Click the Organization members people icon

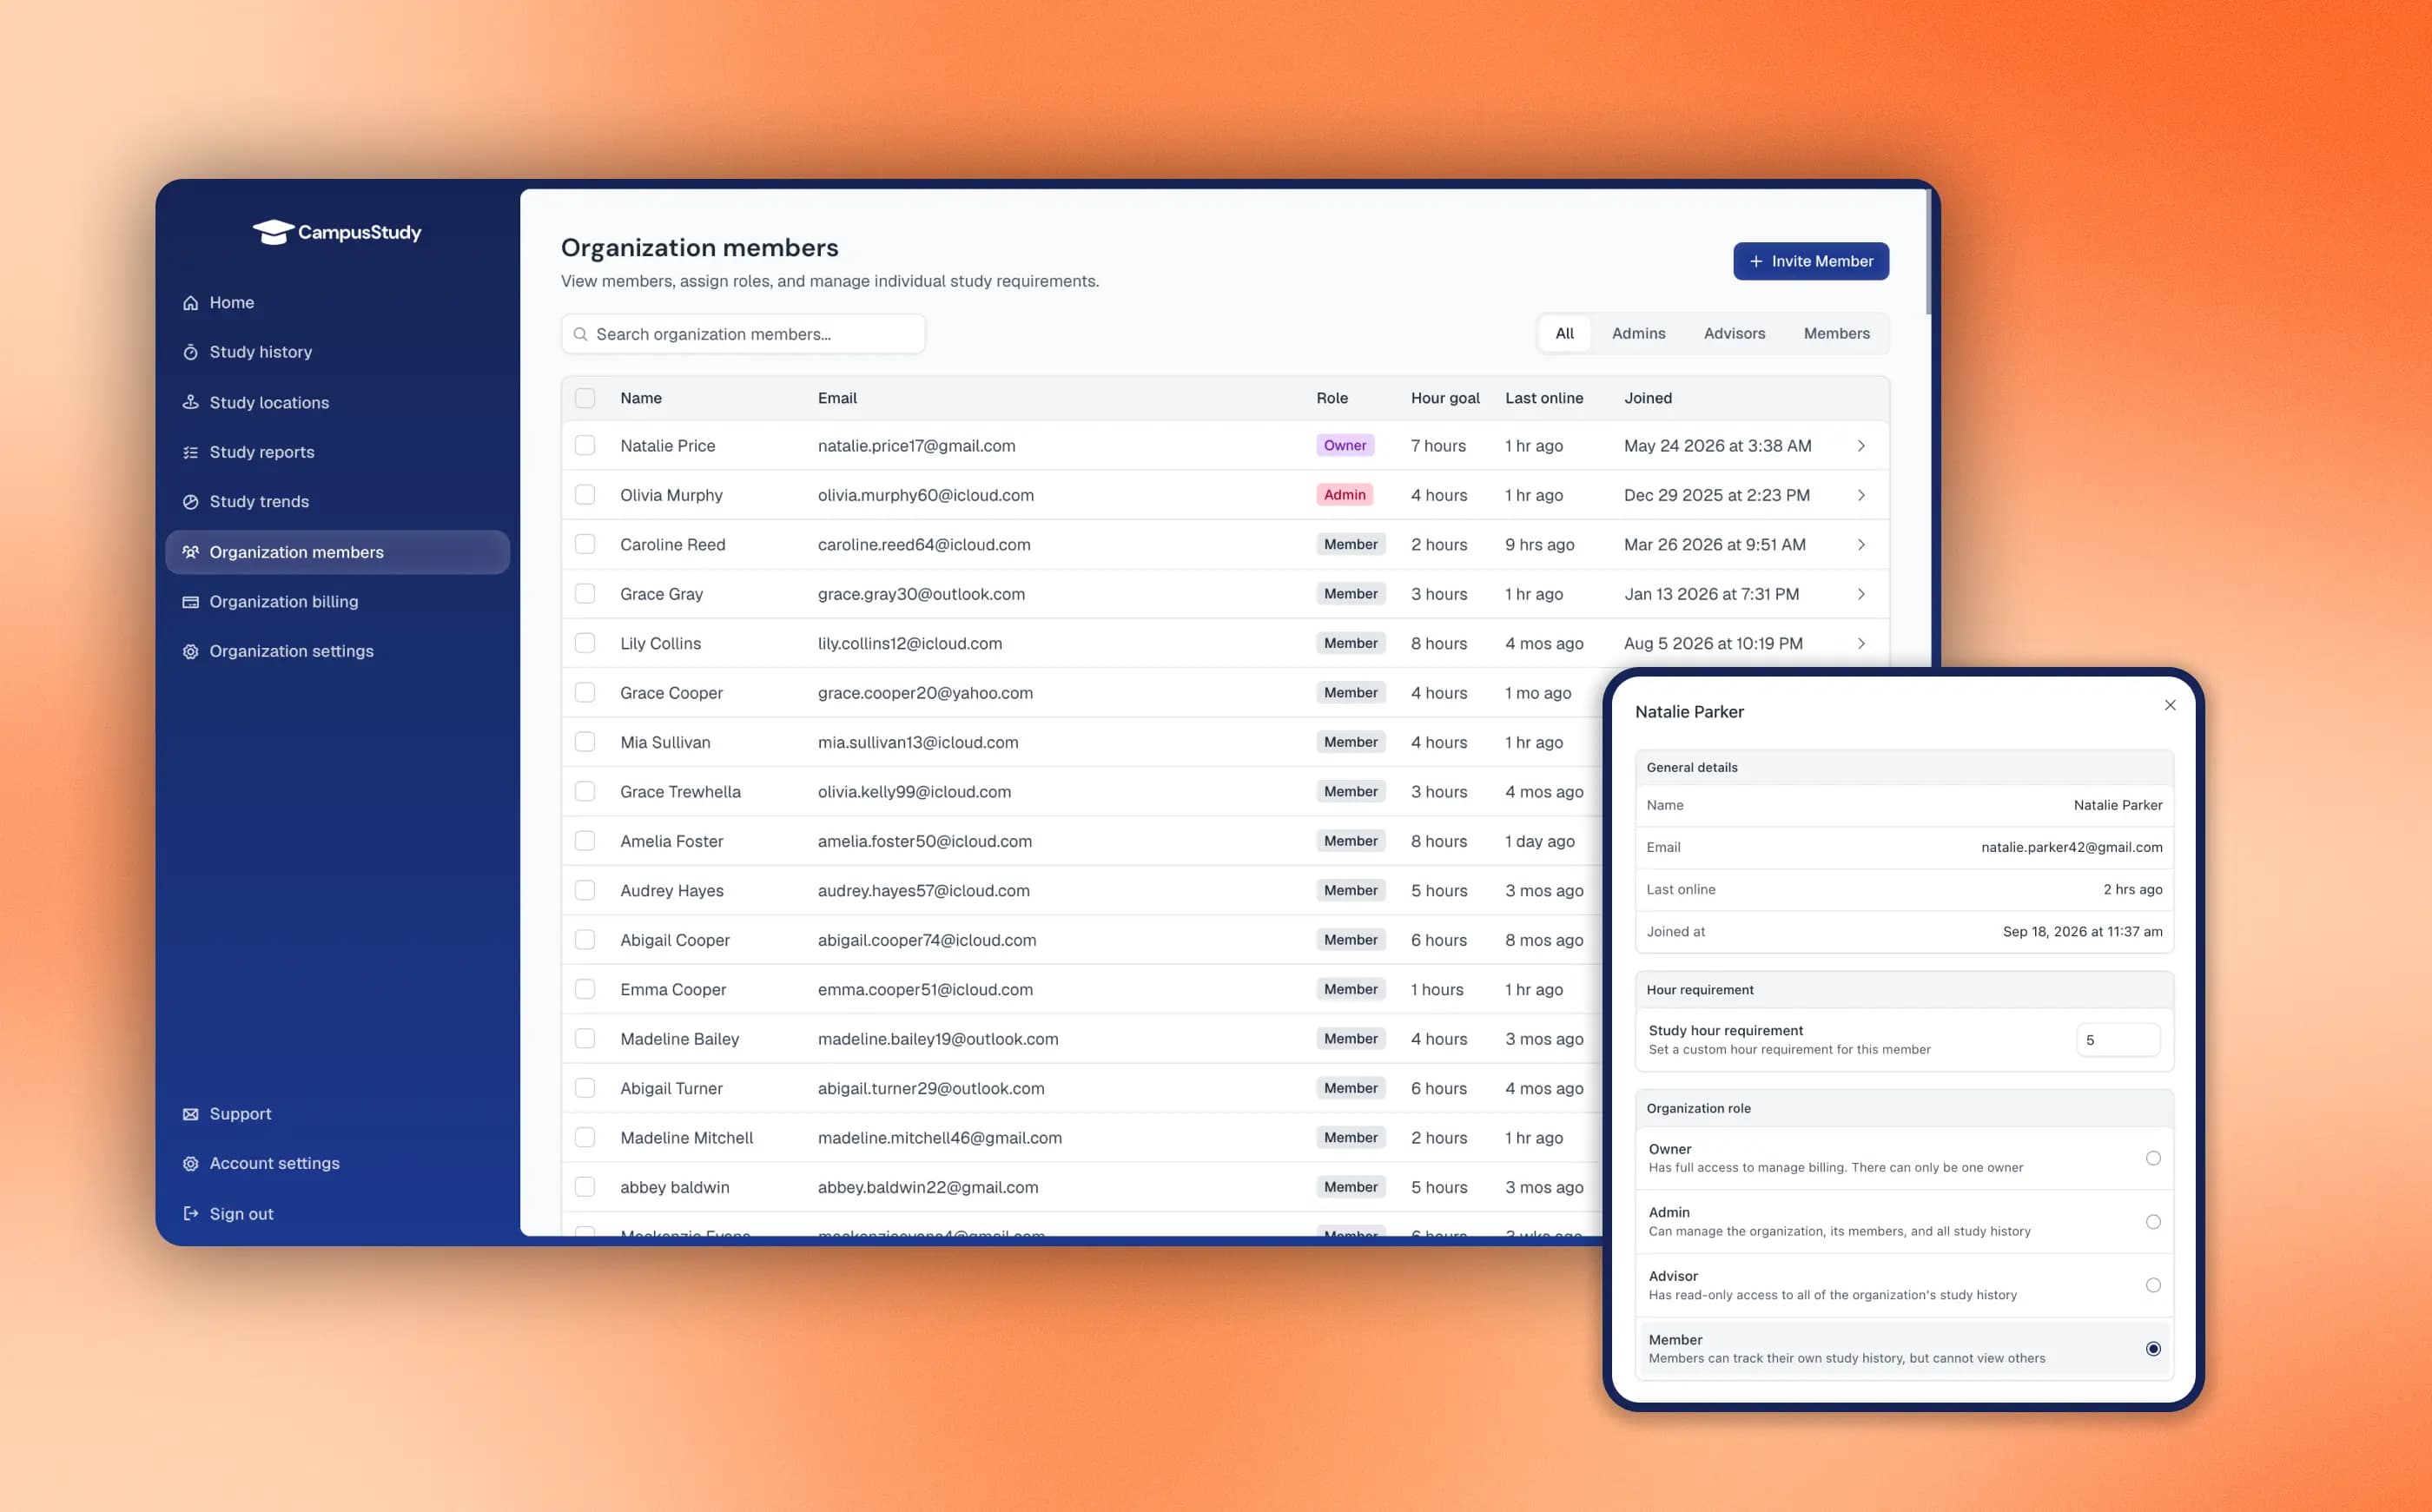click(190, 552)
